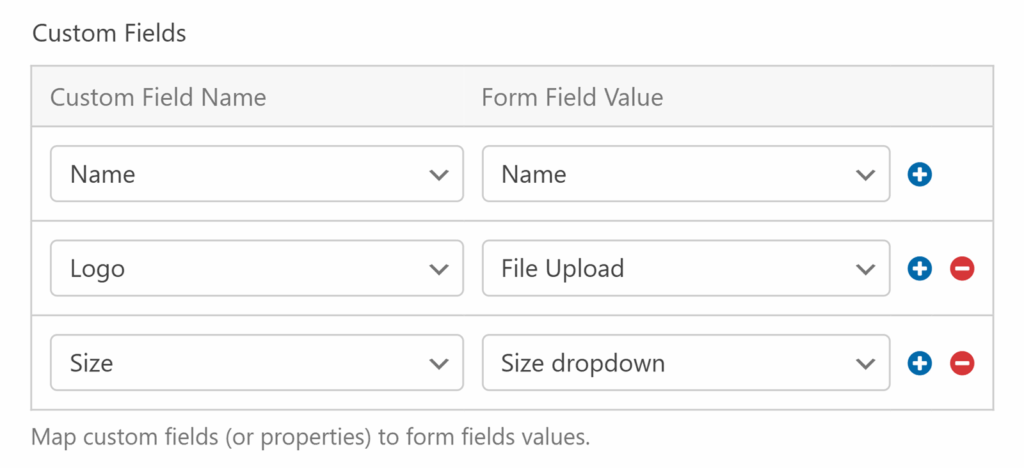Screen dimensions: 1024x468
Task: Click the plus icon in the Logo row
Action: [x=920, y=268]
